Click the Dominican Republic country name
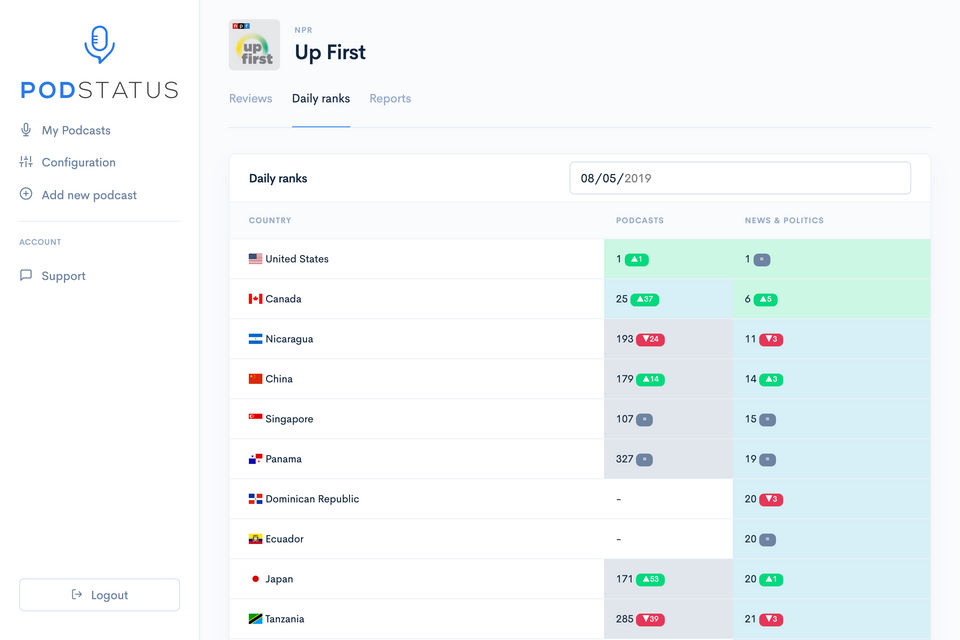Screen dimensions: 960x640 click(312, 499)
